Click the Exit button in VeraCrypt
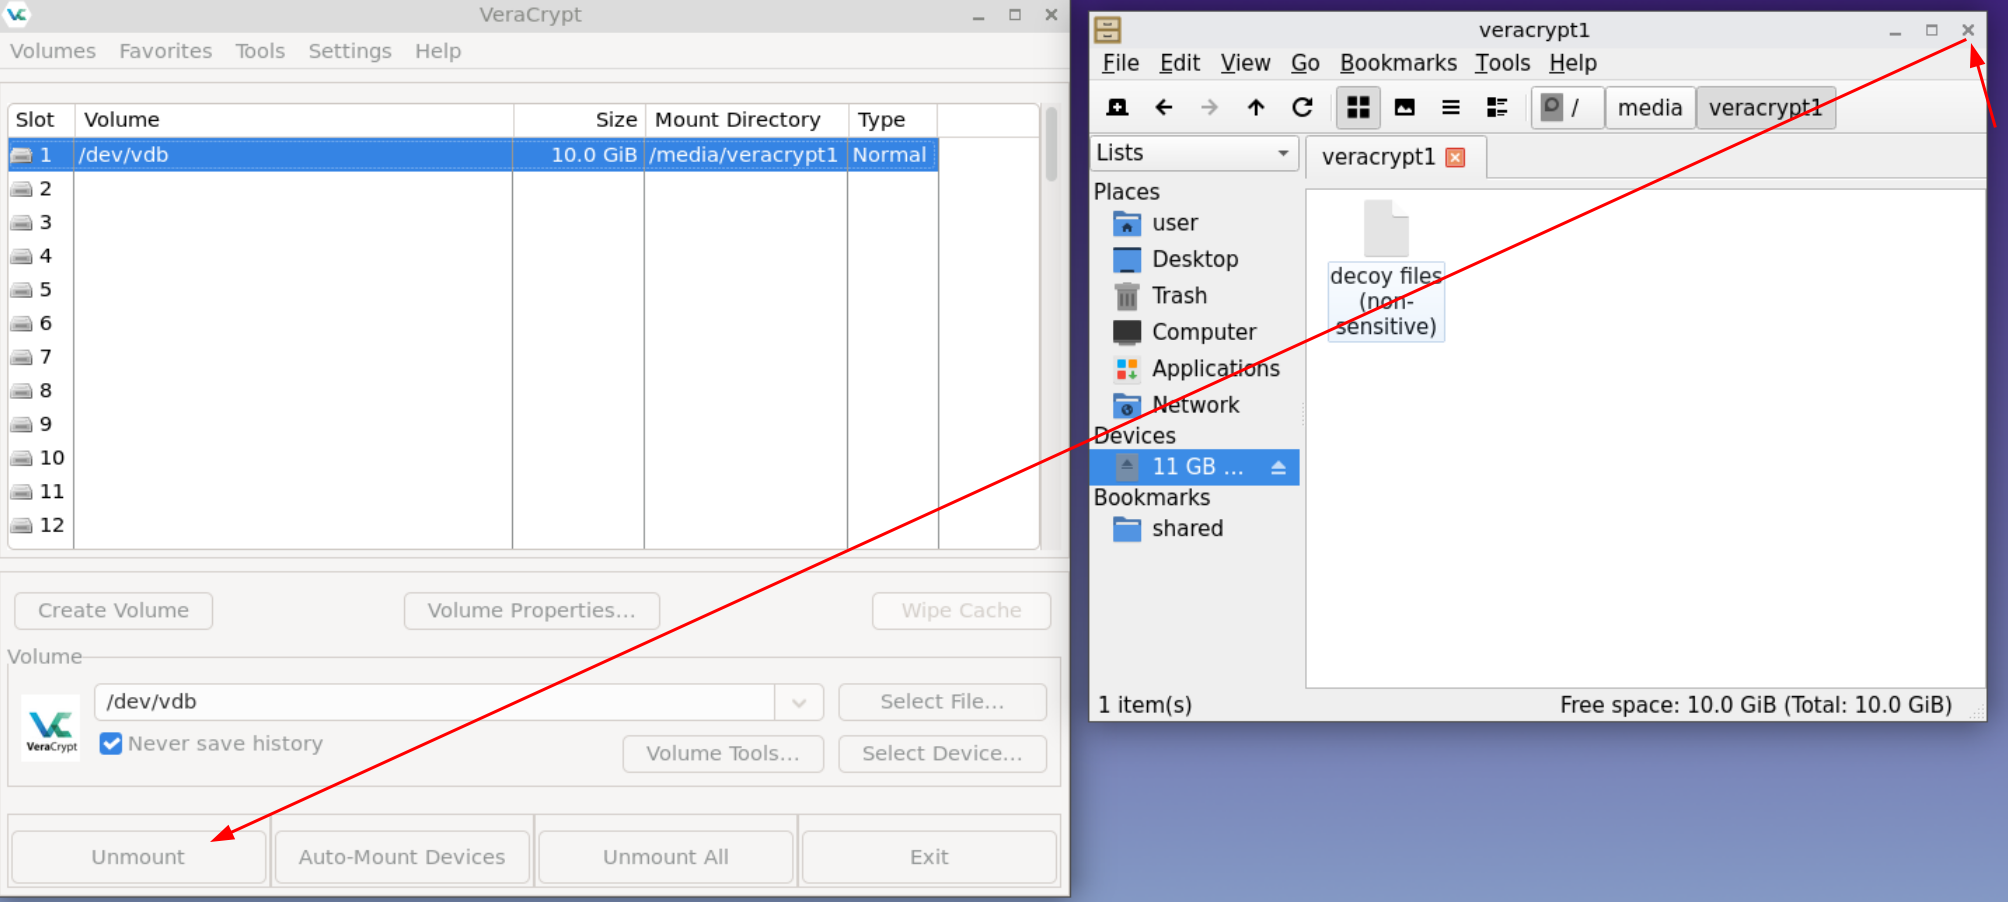Screen dimensions: 2008x902 pyautogui.click(x=929, y=857)
